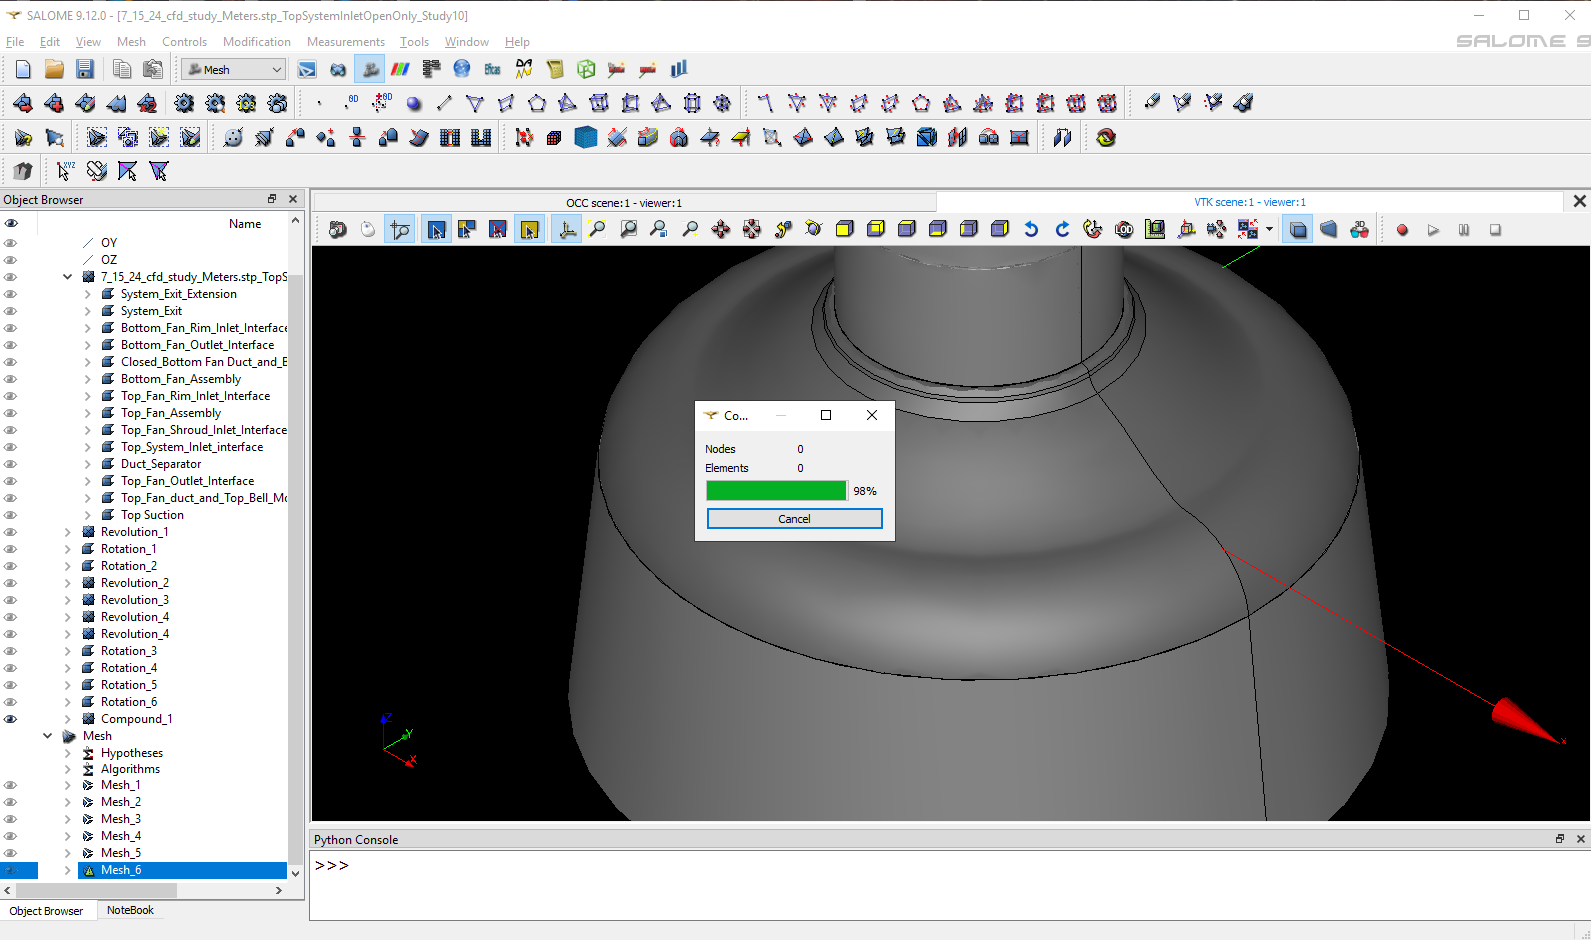Click the Panning view icon
Screen dimensions: 1591x940
[720, 230]
